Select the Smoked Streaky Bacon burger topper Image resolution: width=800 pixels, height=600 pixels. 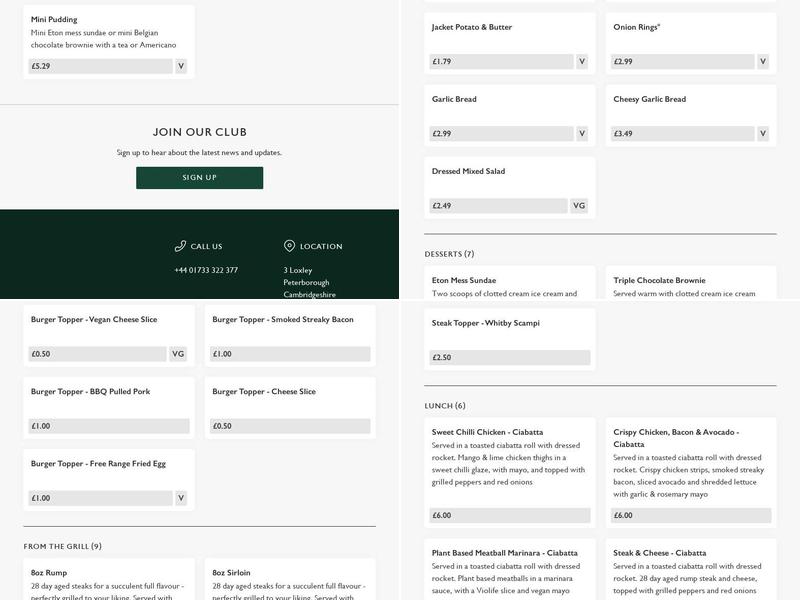pyautogui.click(x=290, y=336)
